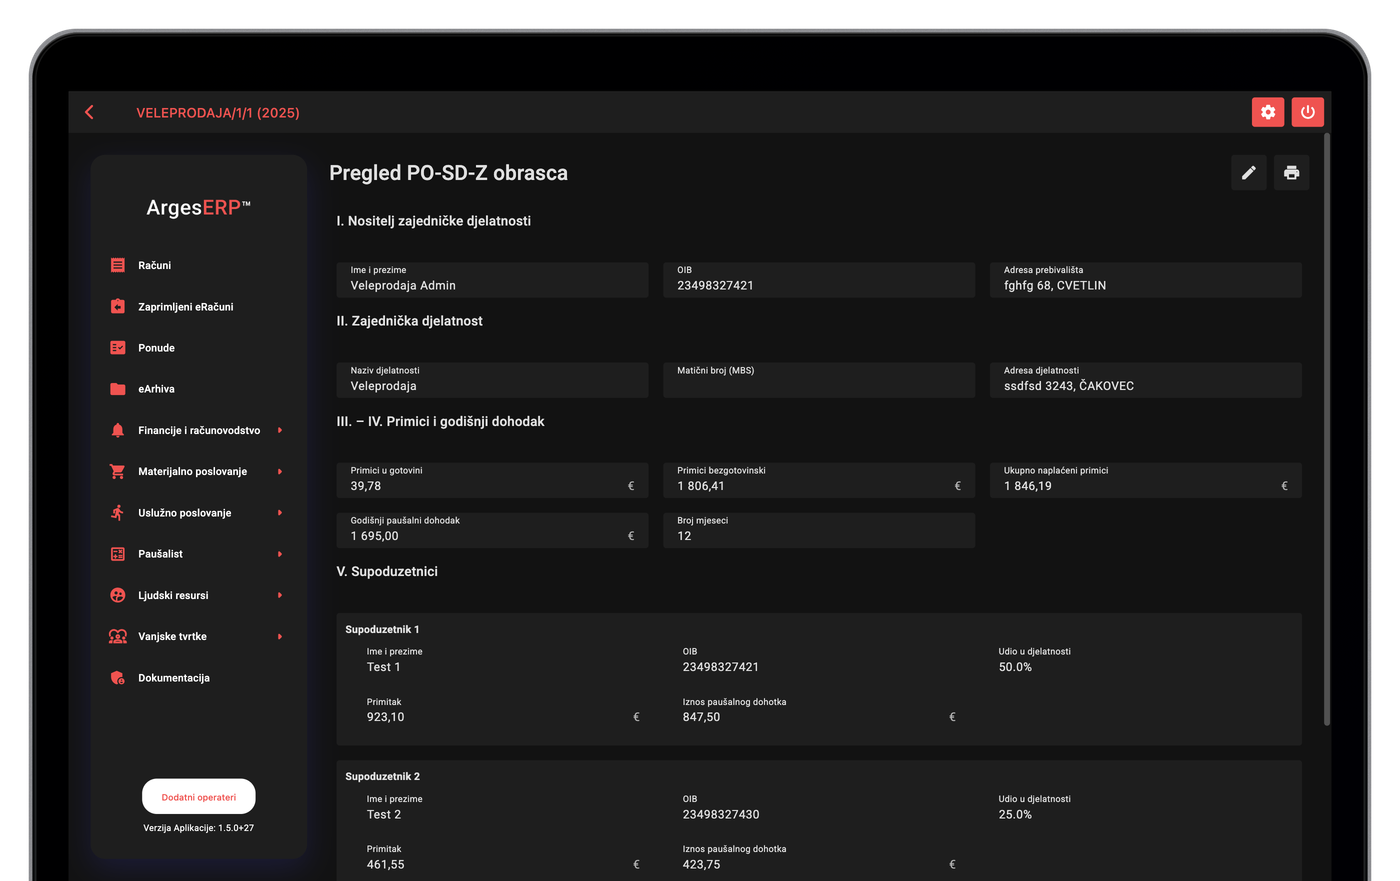This screenshot has height=881, width=1400.
Task: Click the Adresa prebivališta field
Action: pos(1146,280)
